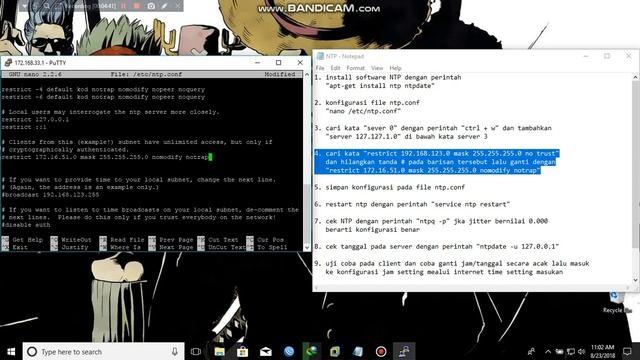This screenshot has height=360, width=640.
Task: Click the PuTTY title bar icon
Action: (8, 62)
